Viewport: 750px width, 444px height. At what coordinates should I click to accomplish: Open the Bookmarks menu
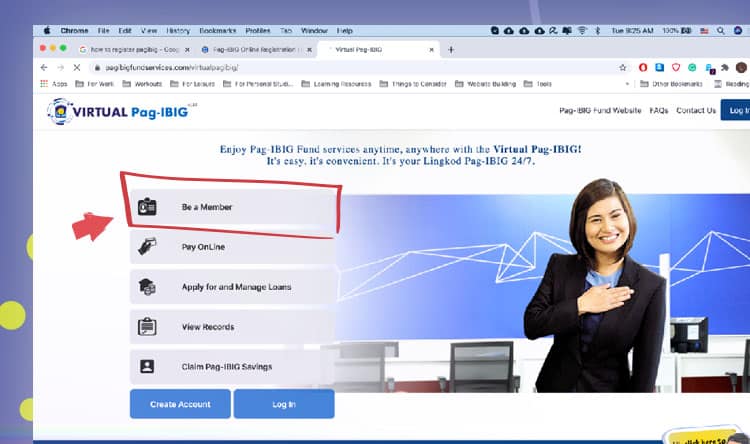[218, 30]
